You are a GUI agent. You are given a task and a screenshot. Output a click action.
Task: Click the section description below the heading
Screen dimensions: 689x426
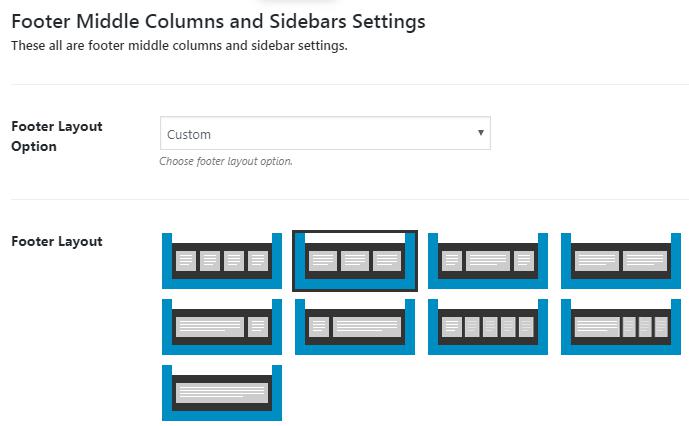pos(179,45)
